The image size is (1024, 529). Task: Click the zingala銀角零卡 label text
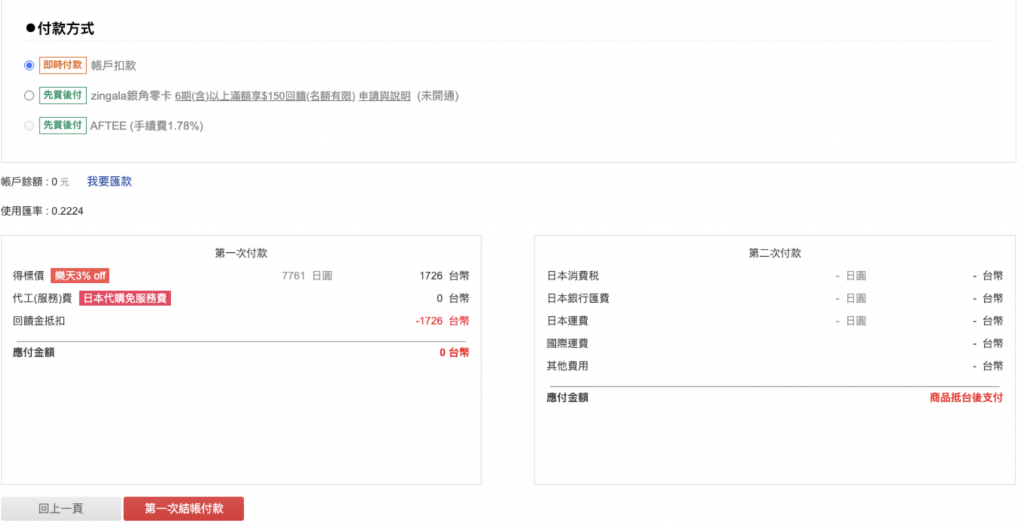pos(131,96)
